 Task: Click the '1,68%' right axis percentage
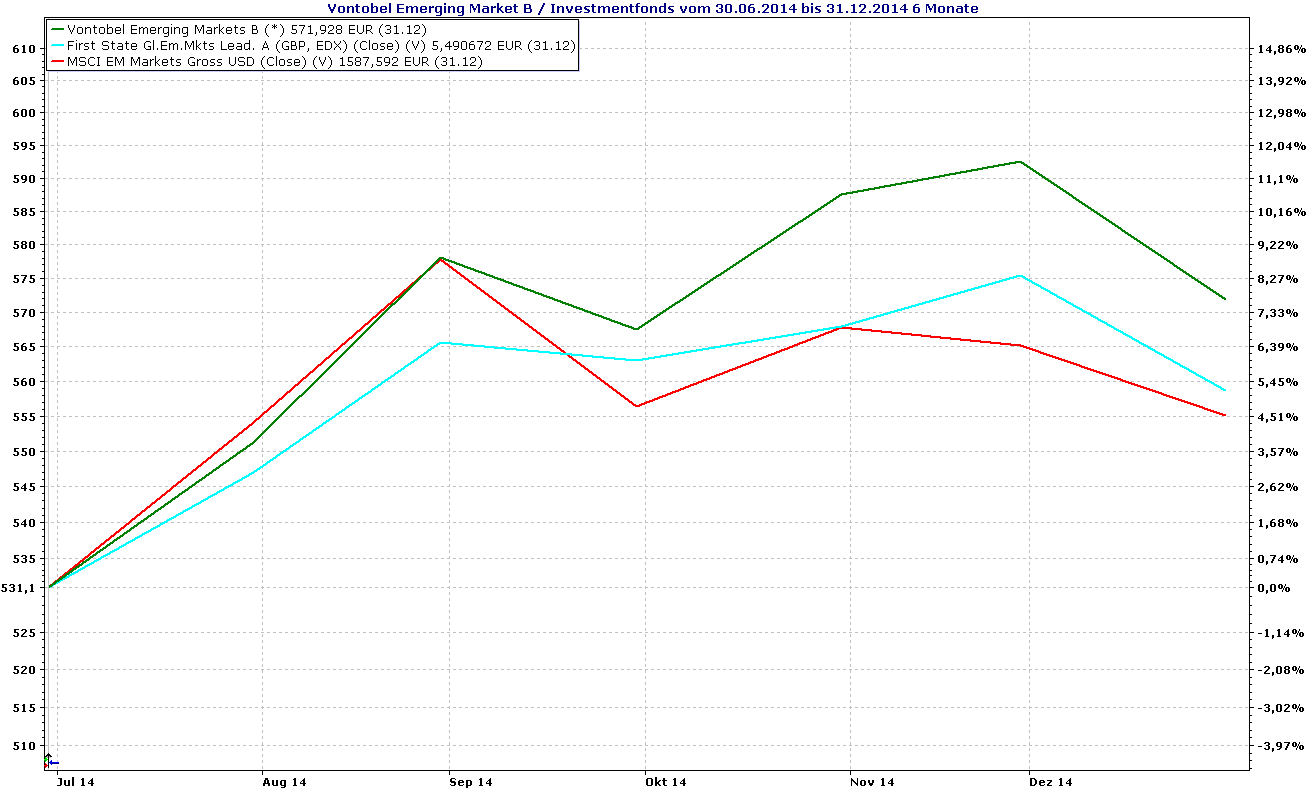click(x=1276, y=523)
